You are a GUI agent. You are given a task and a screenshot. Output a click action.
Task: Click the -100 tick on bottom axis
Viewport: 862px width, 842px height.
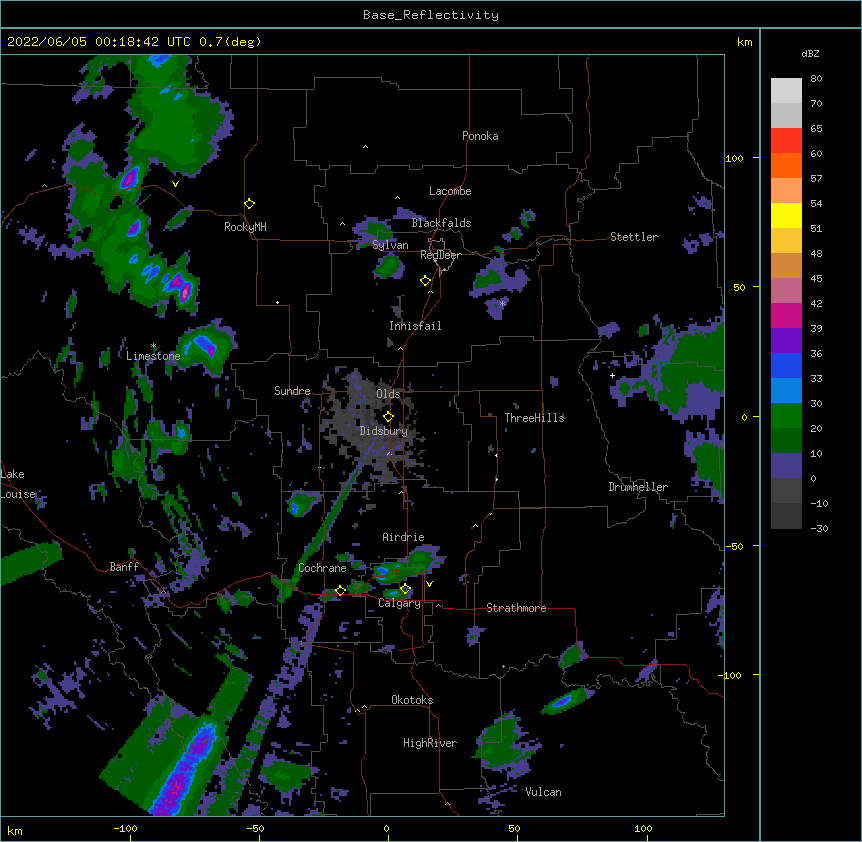pyautogui.click(x=125, y=828)
